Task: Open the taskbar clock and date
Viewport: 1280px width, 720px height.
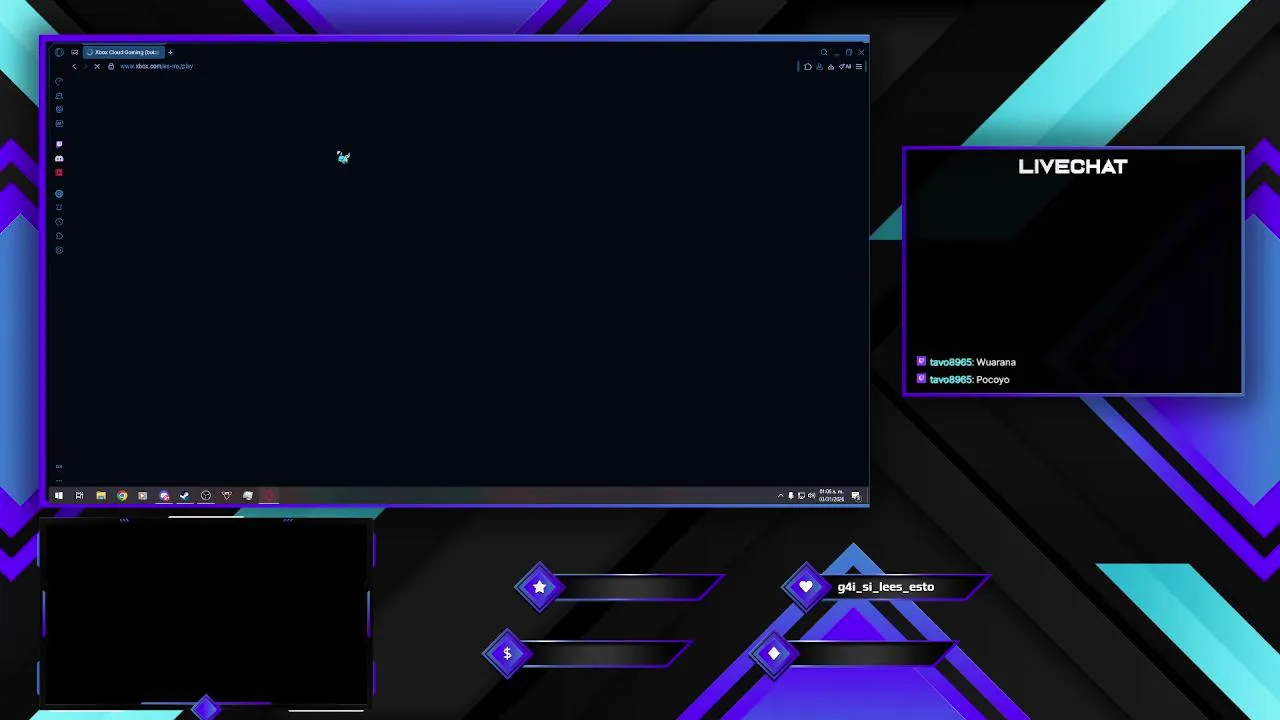Action: [x=831, y=495]
